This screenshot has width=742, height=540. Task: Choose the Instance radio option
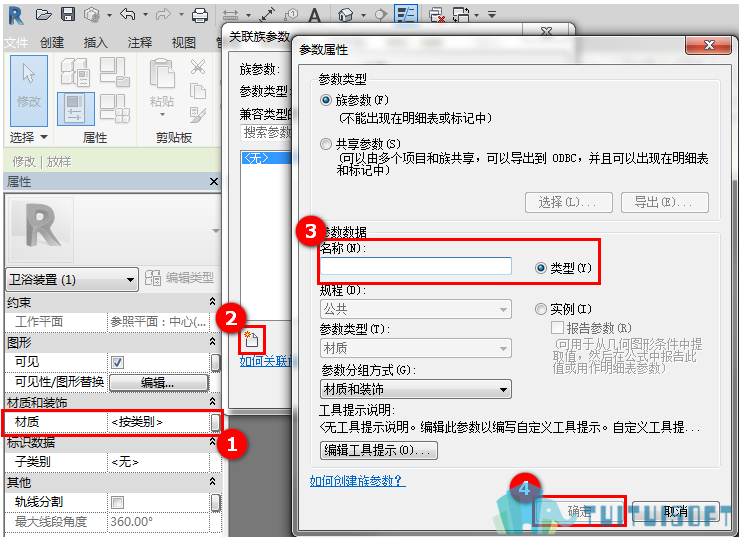click(x=540, y=310)
